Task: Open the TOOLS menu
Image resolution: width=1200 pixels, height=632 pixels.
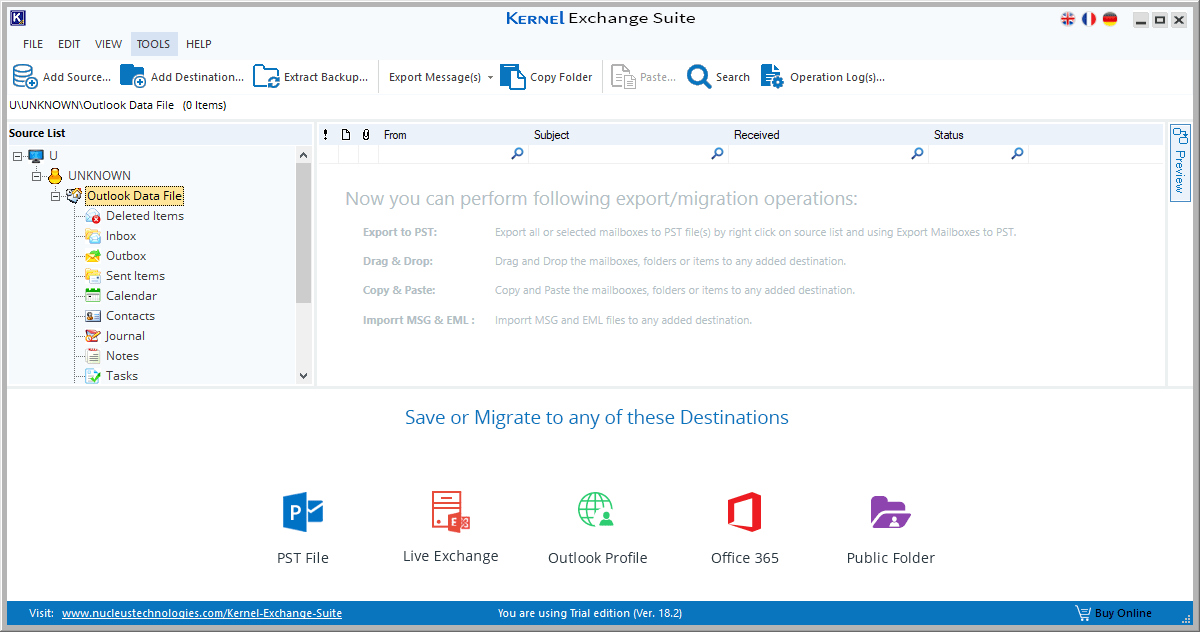Action: click(x=153, y=43)
